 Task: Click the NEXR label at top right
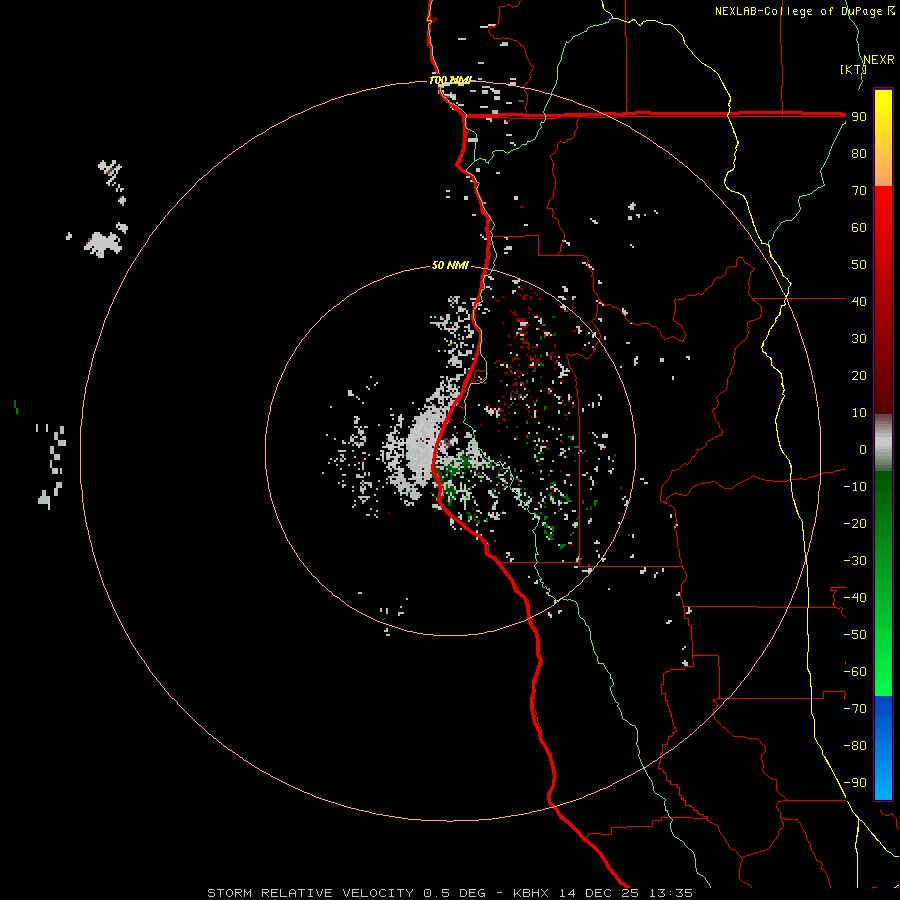pyautogui.click(x=879, y=60)
